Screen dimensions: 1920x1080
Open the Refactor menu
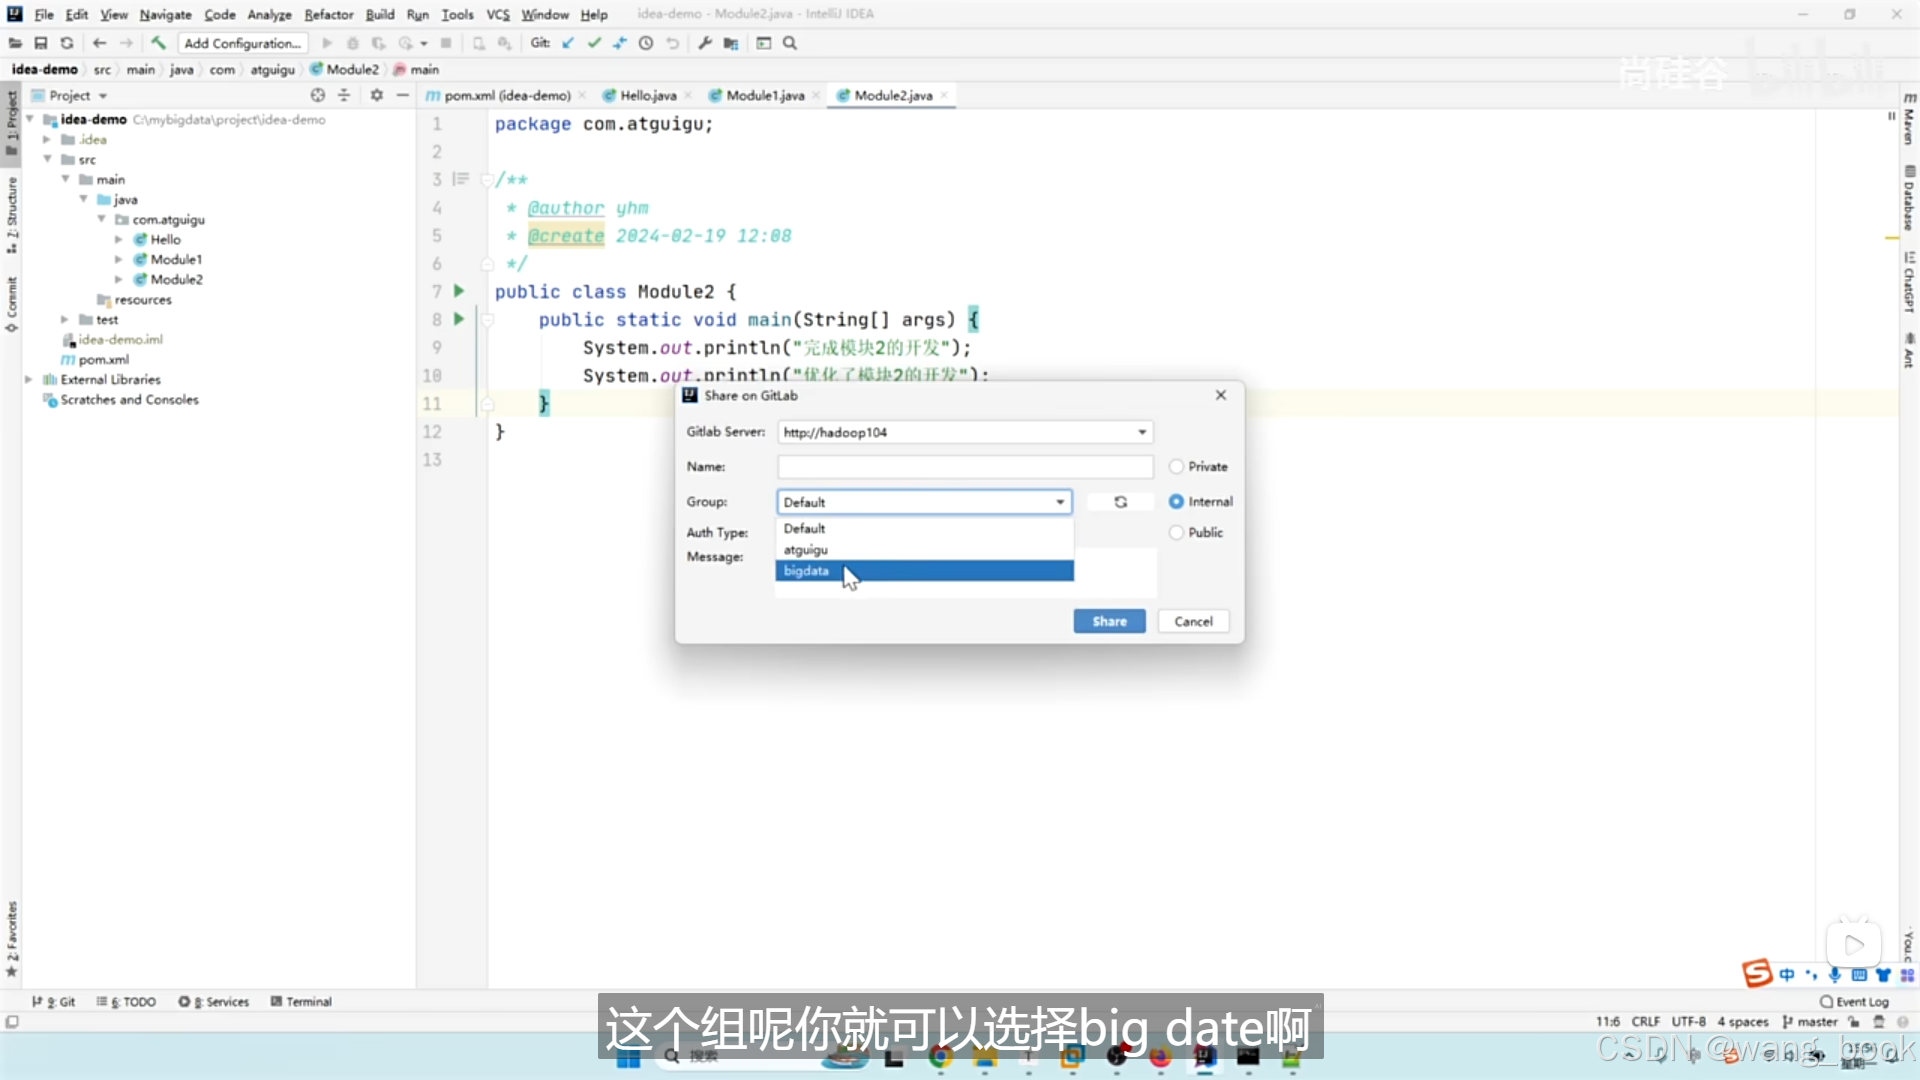[x=329, y=14]
